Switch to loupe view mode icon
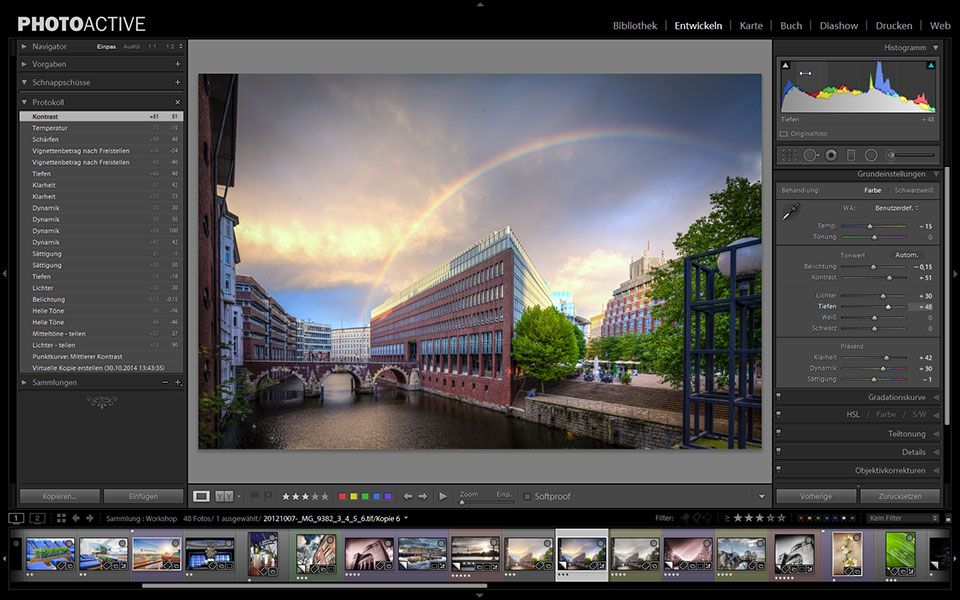The height and width of the screenshot is (600, 960). pos(201,496)
